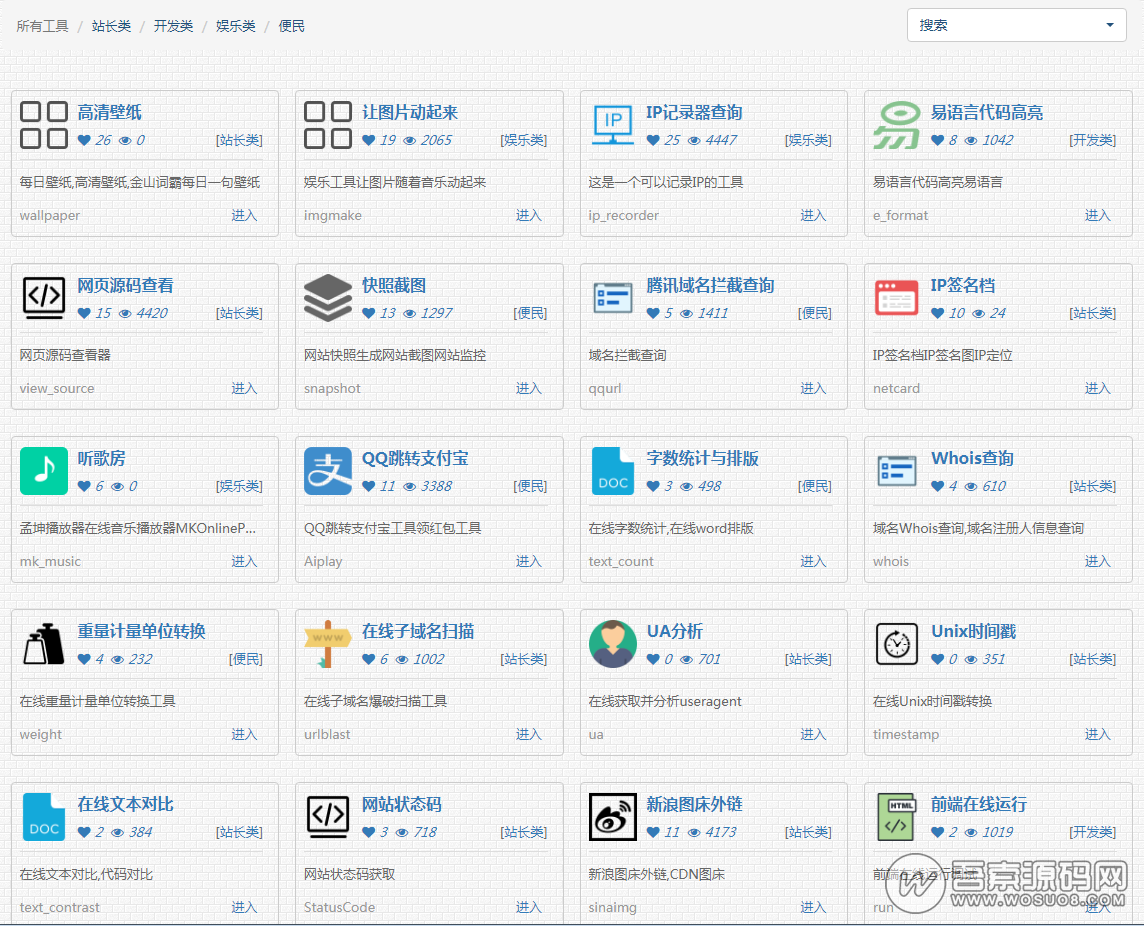Open the 字数统计与排版 DOC icon
This screenshot has height=926, width=1144.
pyautogui.click(x=613, y=470)
